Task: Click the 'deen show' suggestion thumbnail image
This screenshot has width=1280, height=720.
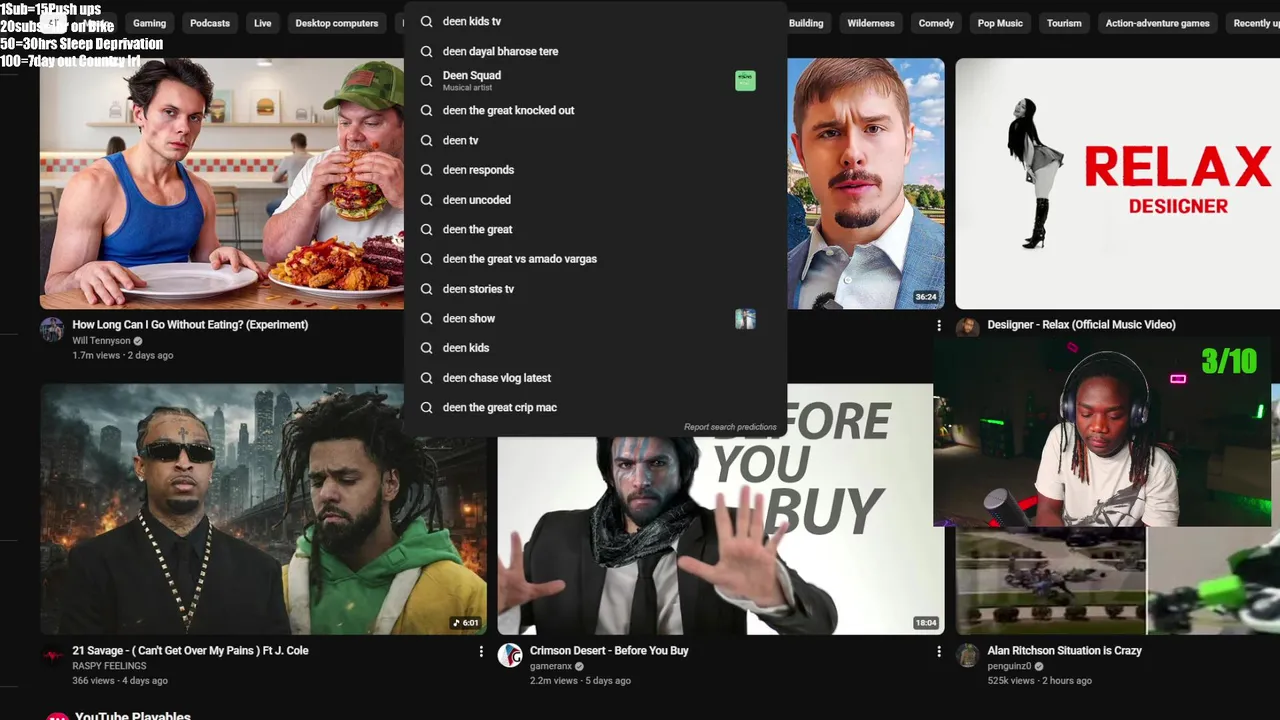Action: [745, 319]
